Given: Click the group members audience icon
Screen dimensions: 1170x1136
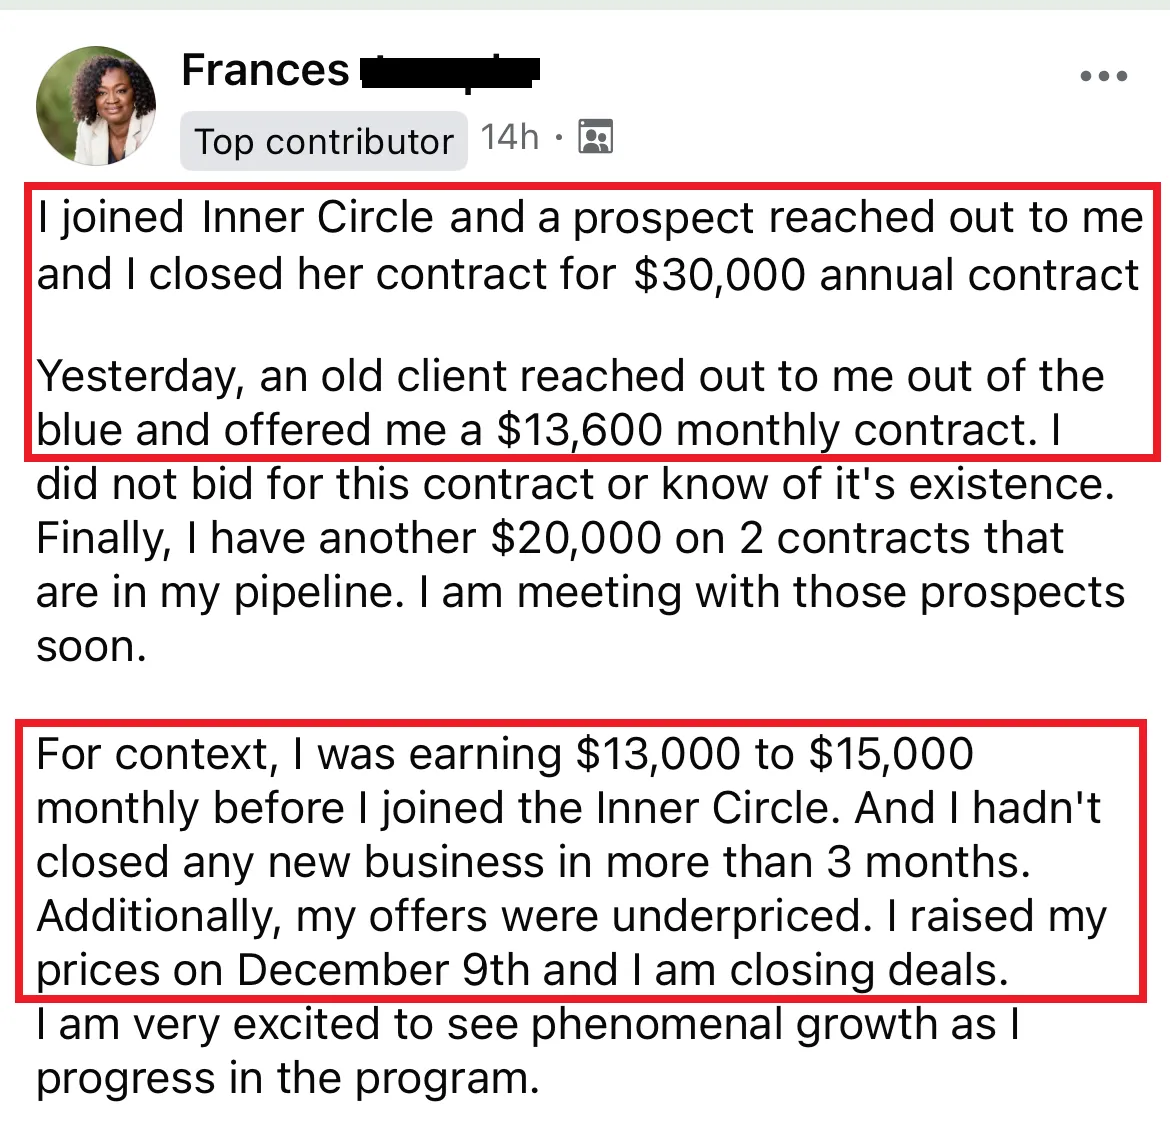Looking at the screenshot, I should point(595,137).
